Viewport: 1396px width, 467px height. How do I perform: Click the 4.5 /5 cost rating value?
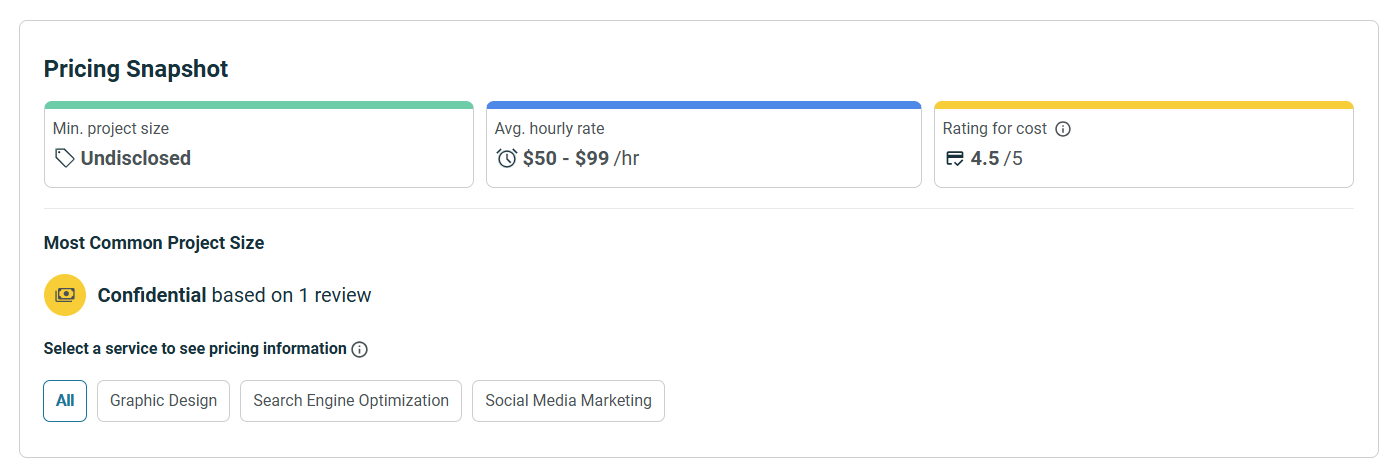pos(996,158)
